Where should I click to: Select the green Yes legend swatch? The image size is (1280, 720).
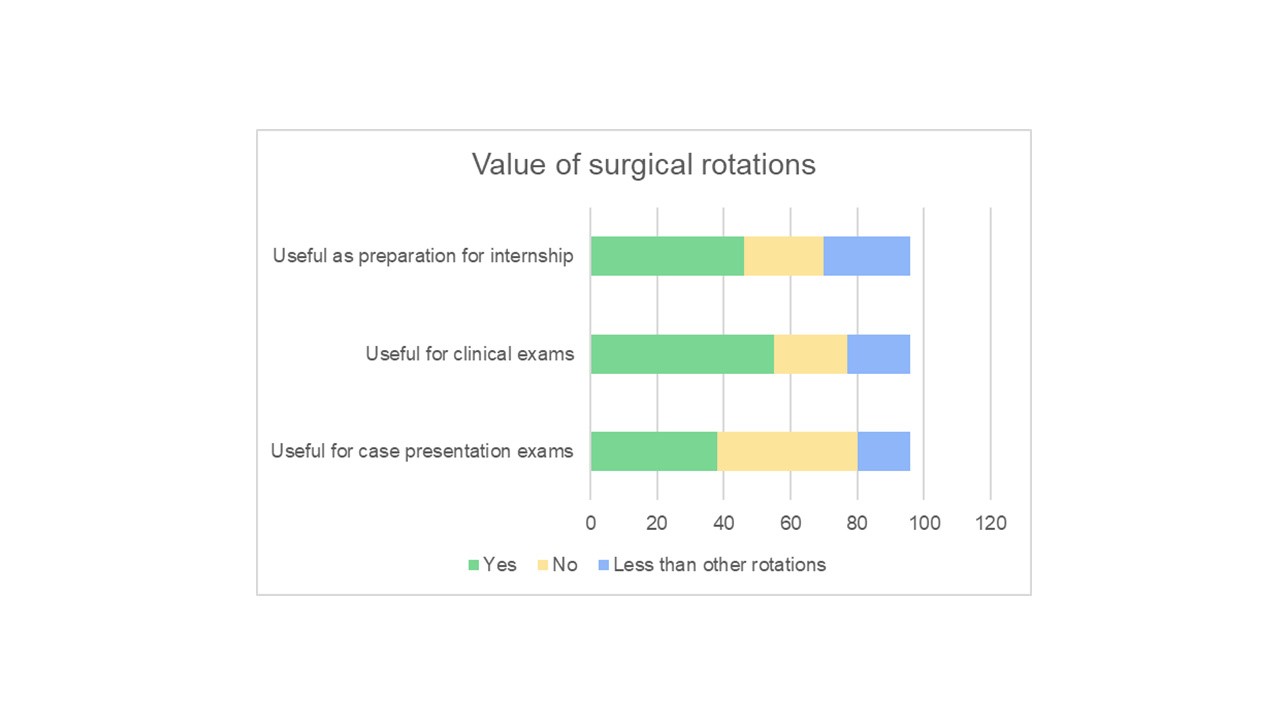[474, 565]
